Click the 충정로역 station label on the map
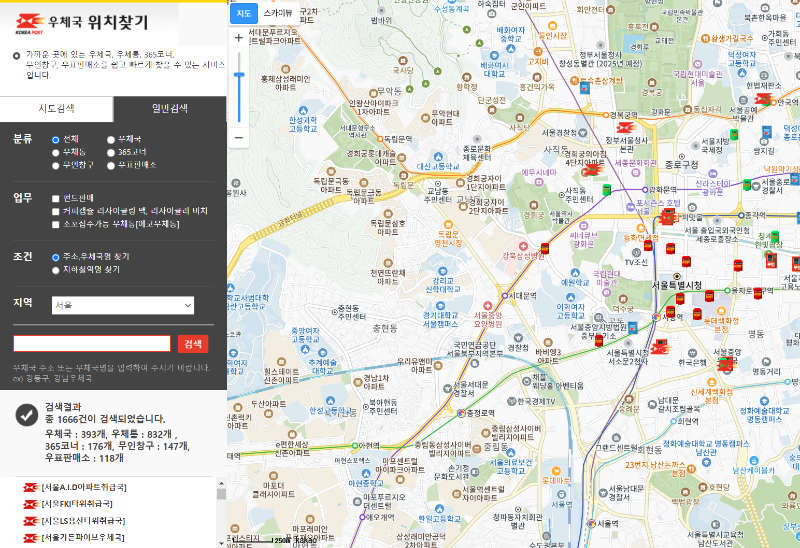The image size is (800, 548). pyautogui.click(x=480, y=413)
